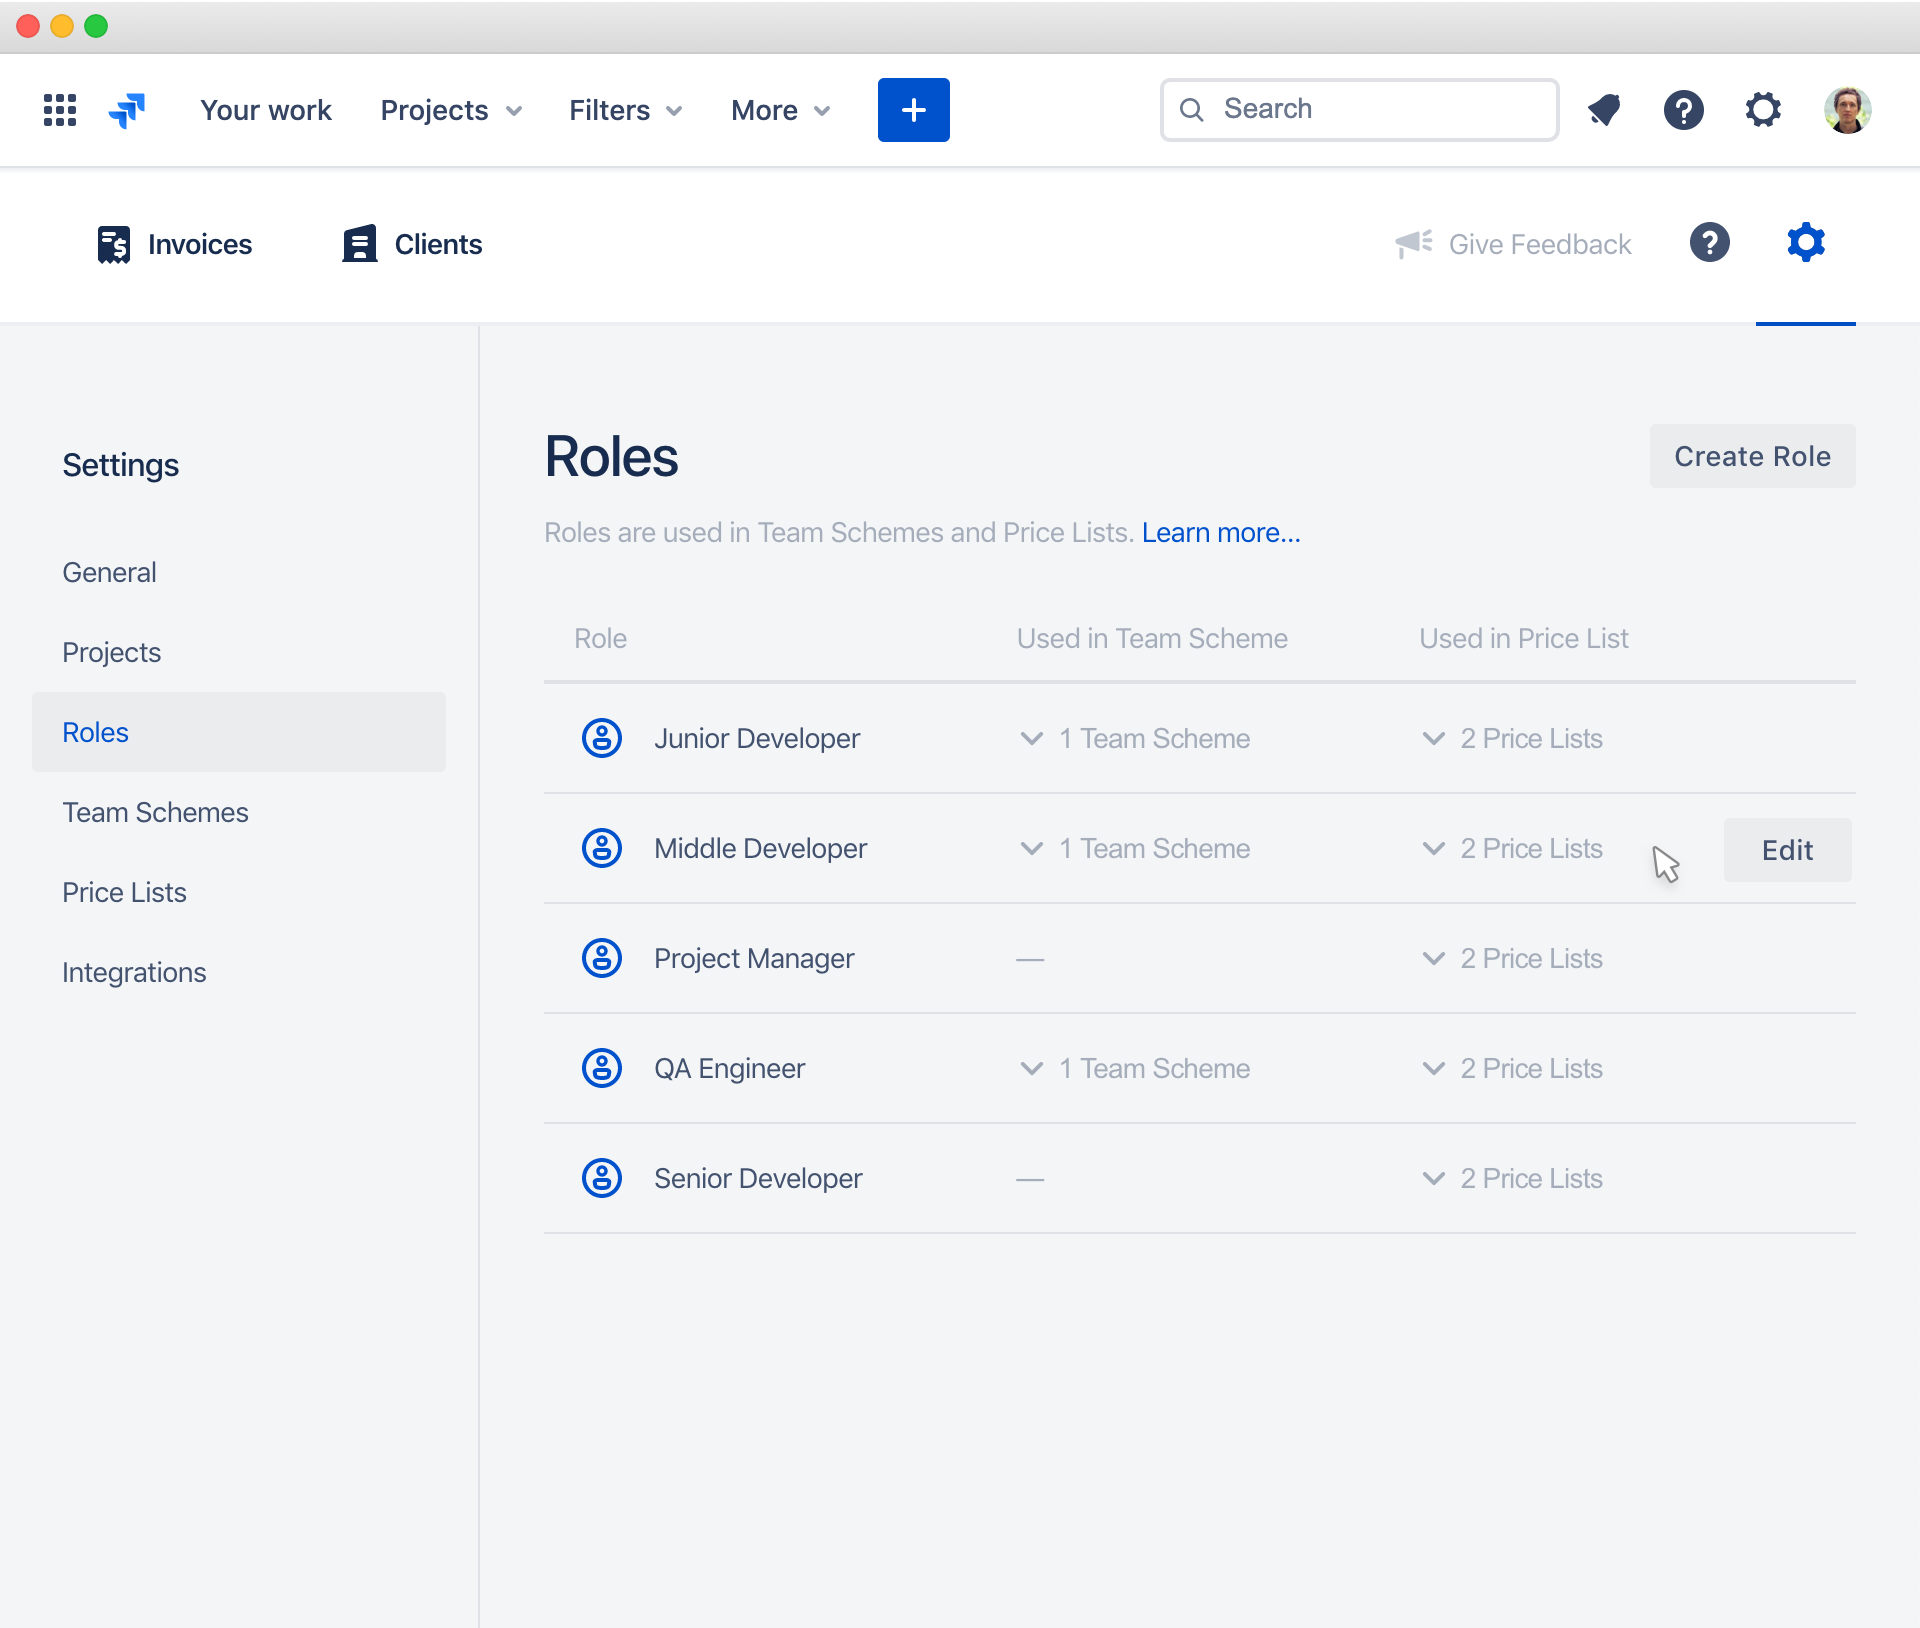Follow the Learn more link

[x=1221, y=532]
